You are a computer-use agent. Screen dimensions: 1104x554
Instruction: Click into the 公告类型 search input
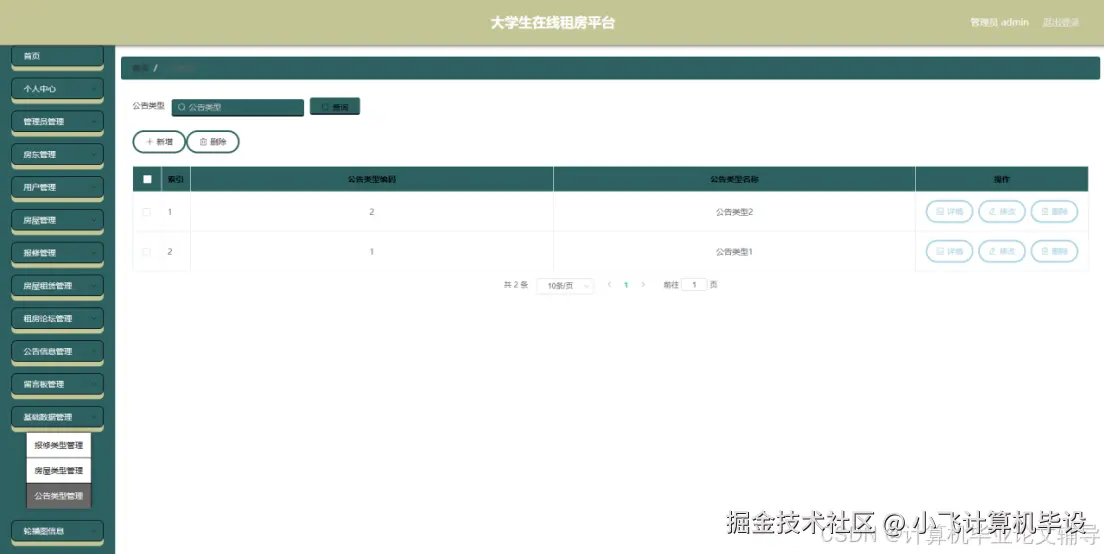238,107
